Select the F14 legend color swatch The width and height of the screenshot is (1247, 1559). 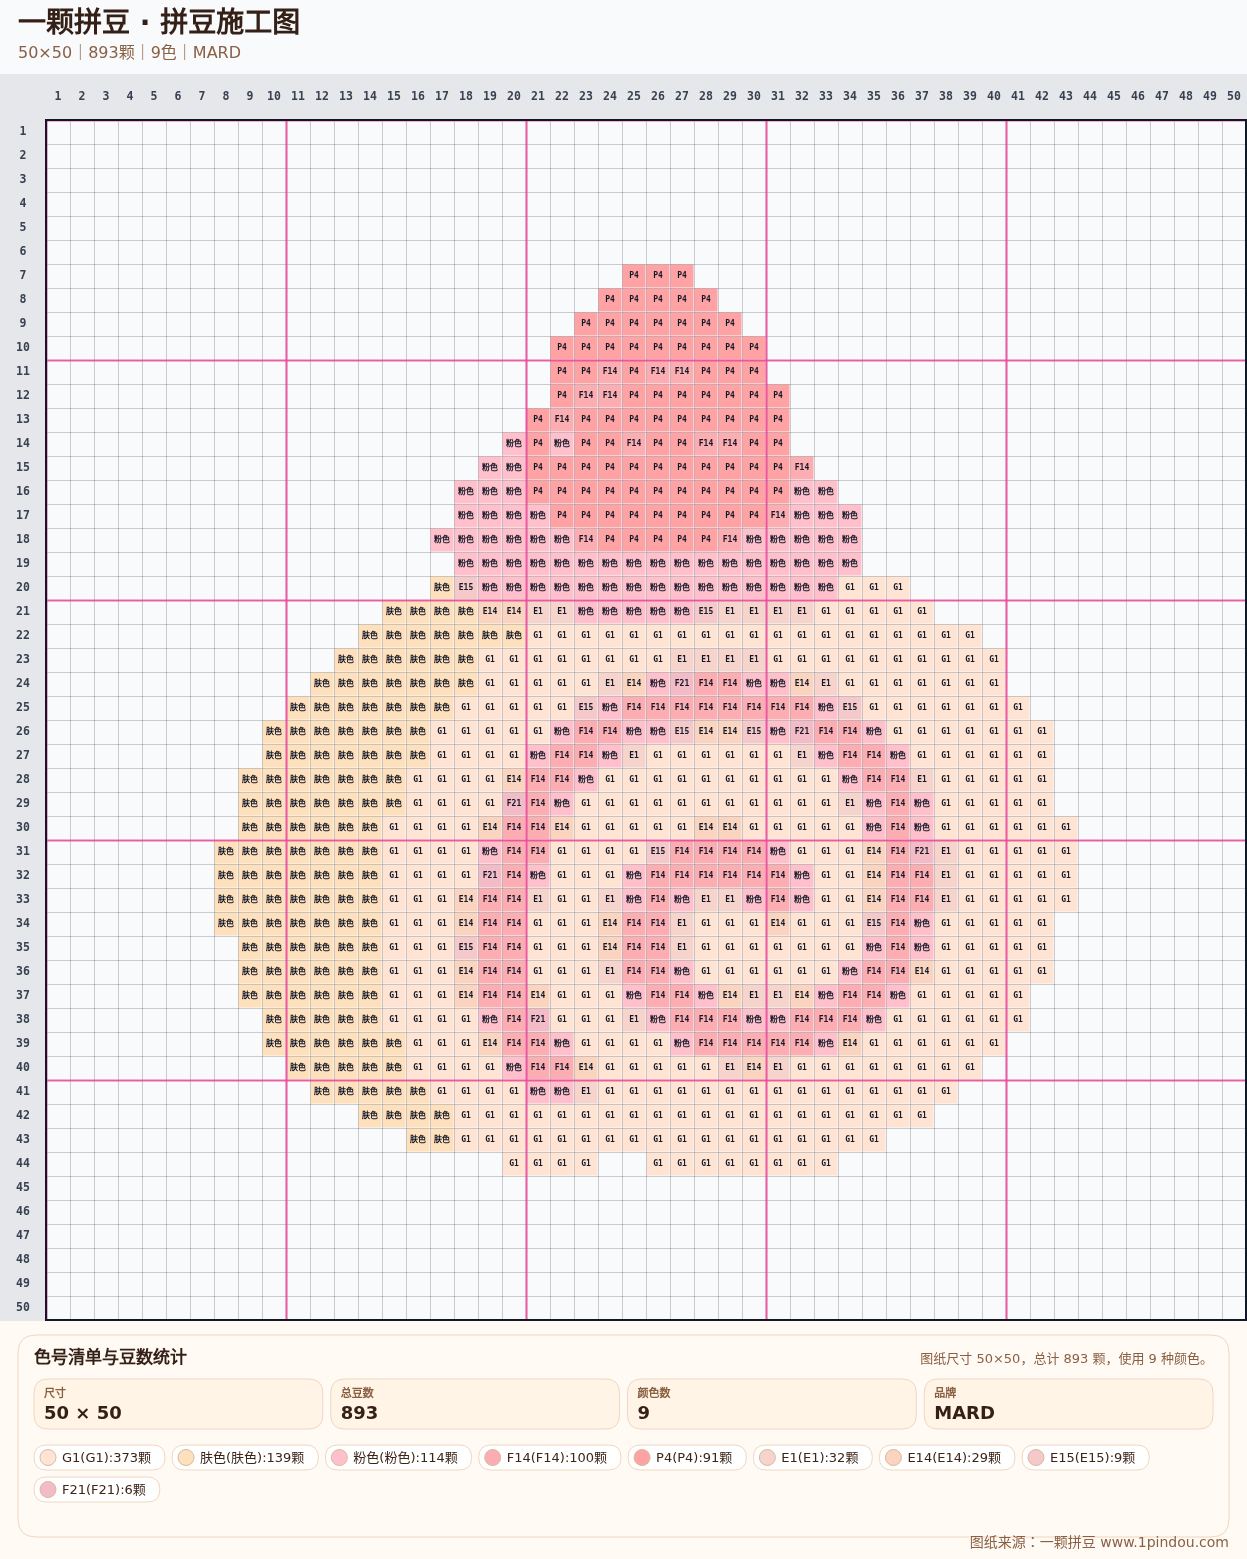coord(492,1457)
